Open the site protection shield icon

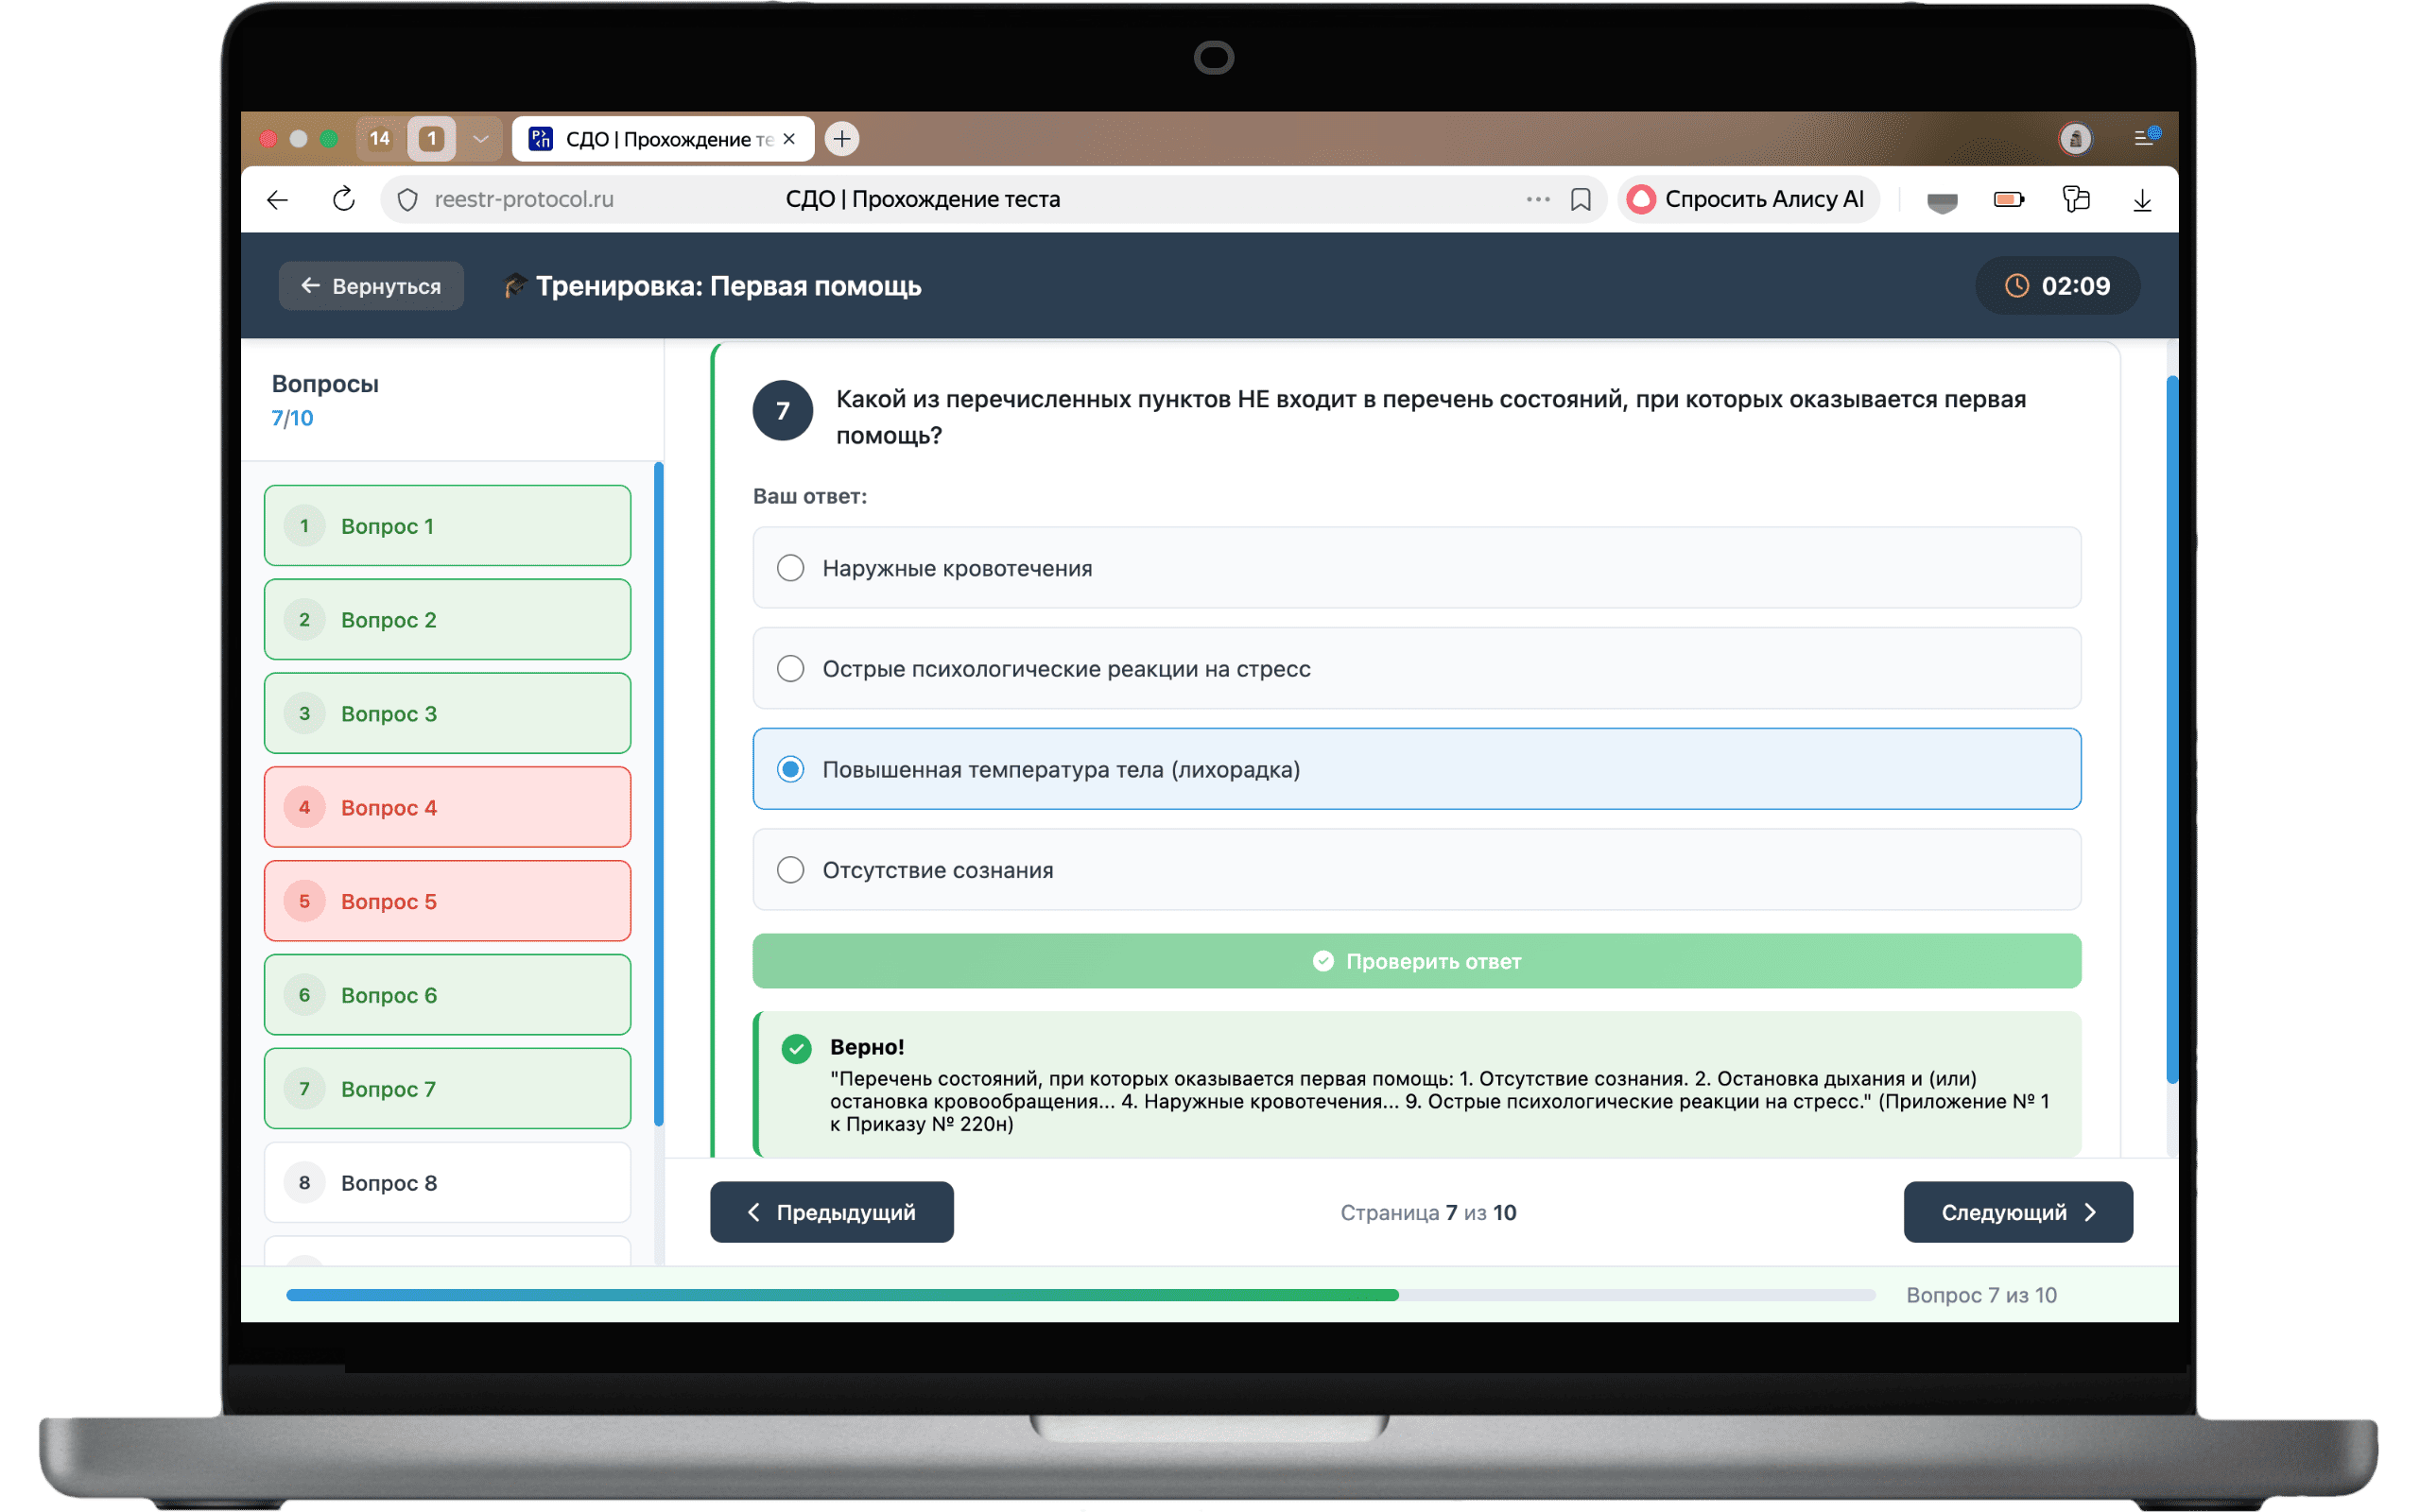pos(407,200)
